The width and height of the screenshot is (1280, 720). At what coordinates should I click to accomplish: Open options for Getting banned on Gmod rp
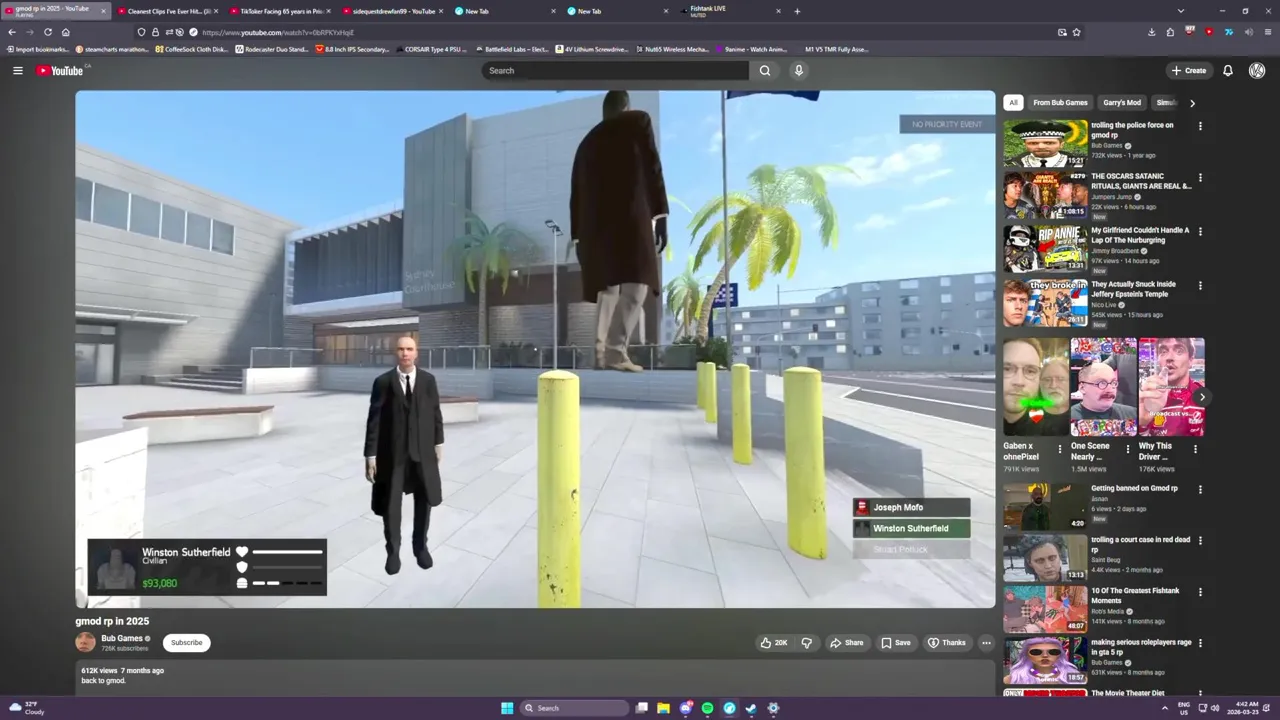(1200, 489)
